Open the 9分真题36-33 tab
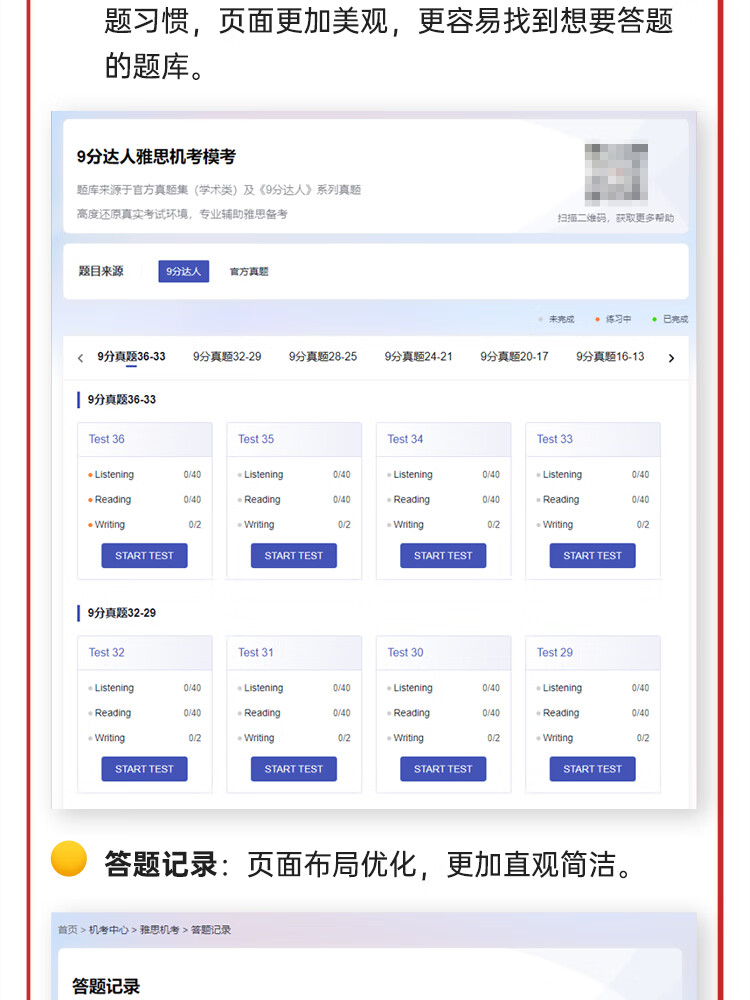 pyautogui.click(x=131, y=357)
